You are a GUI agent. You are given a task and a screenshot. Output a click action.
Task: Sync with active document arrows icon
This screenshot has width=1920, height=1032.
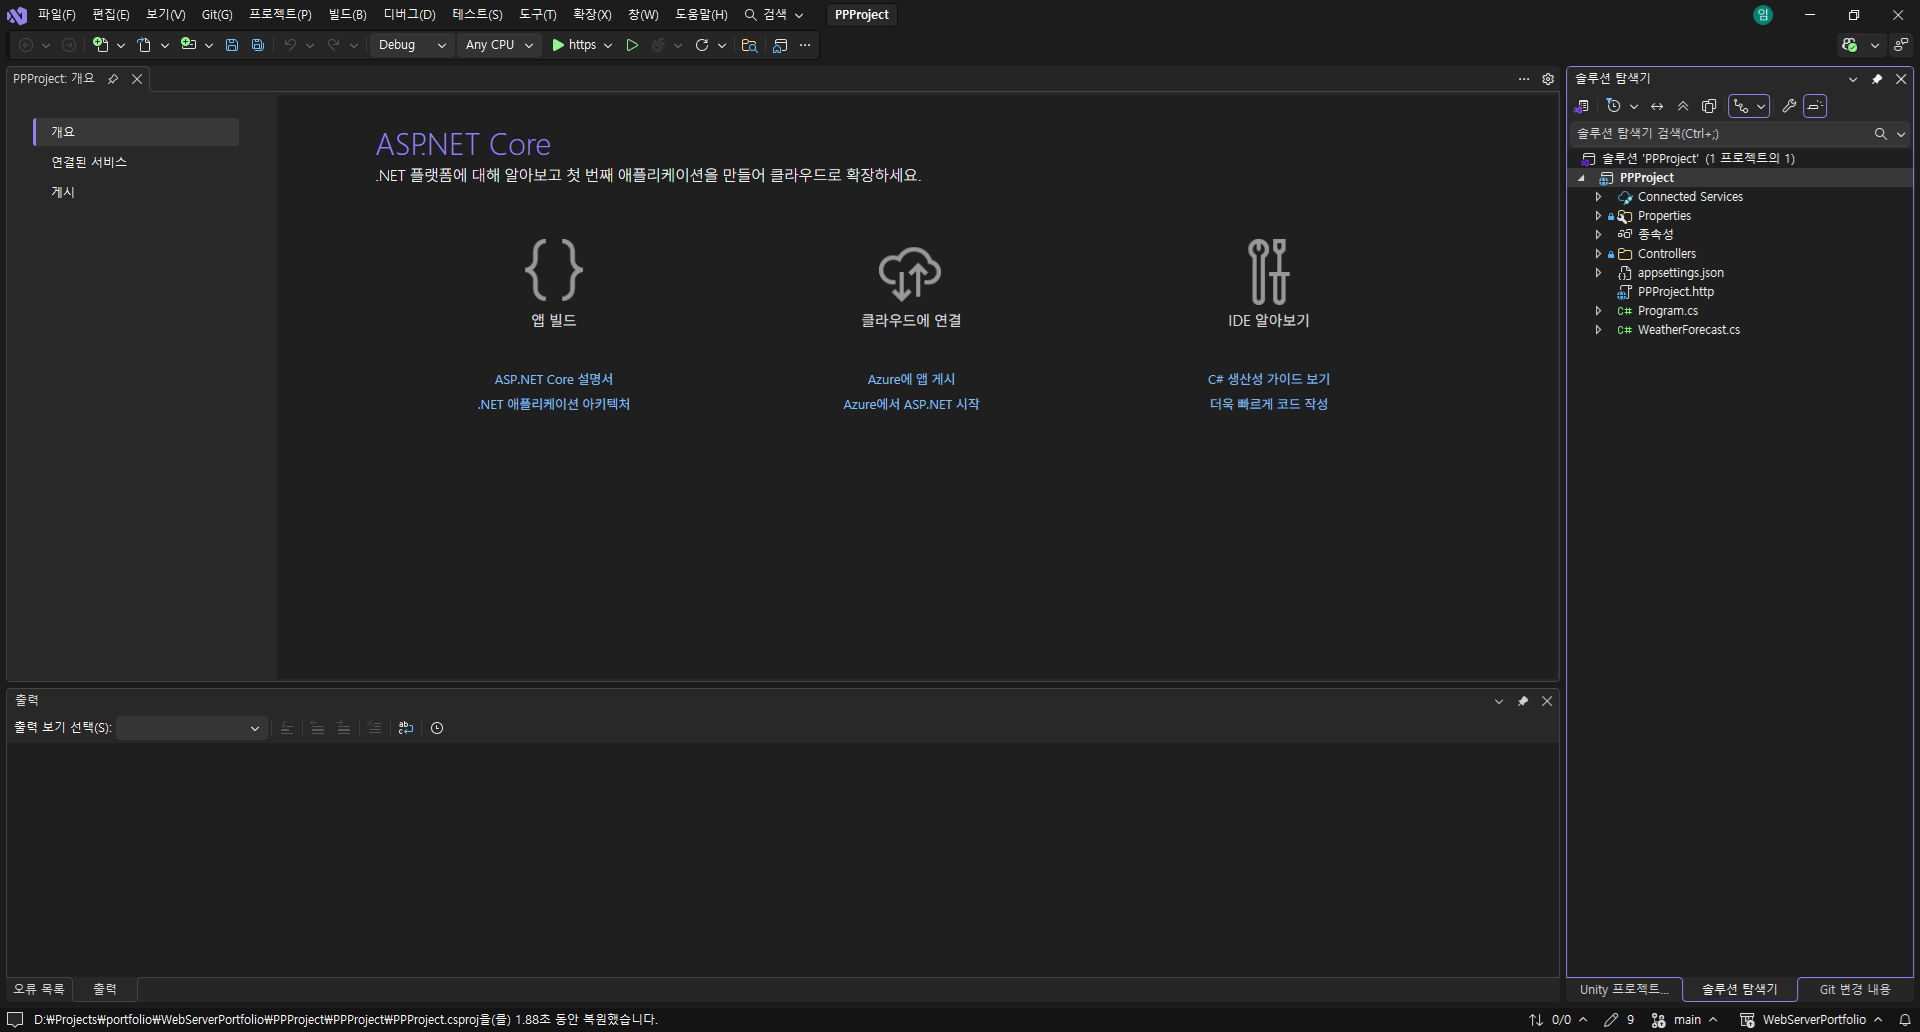tap(1657, 106)
